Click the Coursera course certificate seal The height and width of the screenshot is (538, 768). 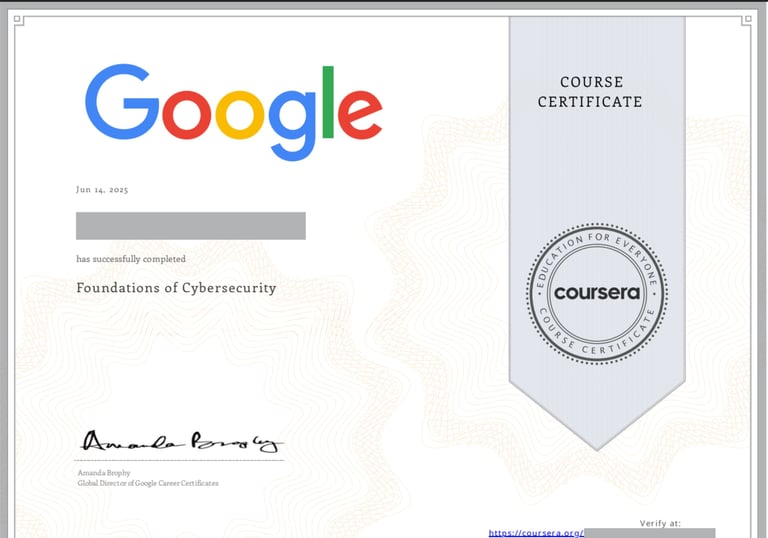pos(597,293)
